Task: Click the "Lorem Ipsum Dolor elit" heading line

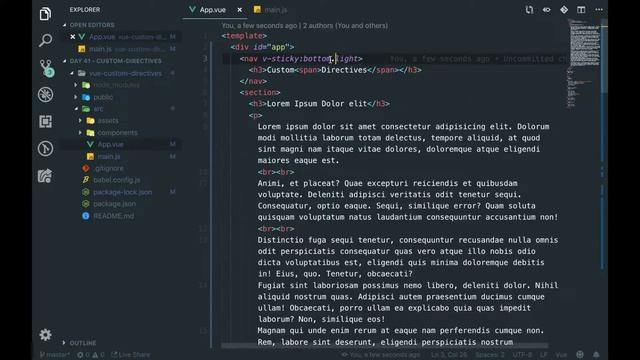Action: [319, 104]
